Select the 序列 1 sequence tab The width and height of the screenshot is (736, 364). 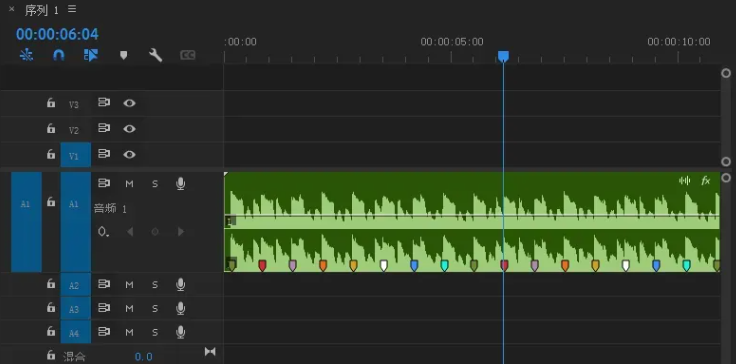point(41,10)
